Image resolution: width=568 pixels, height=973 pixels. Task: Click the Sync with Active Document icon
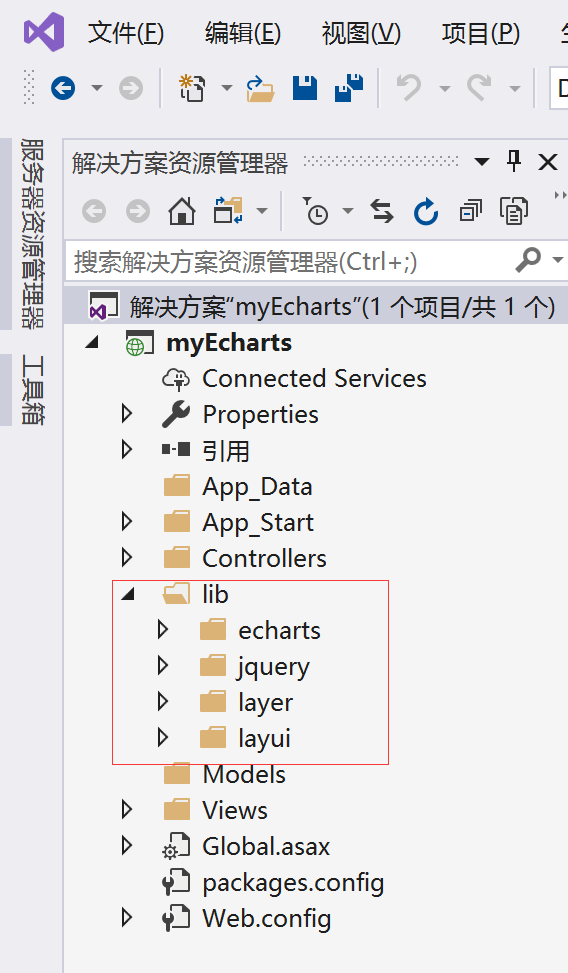[382, 212]
